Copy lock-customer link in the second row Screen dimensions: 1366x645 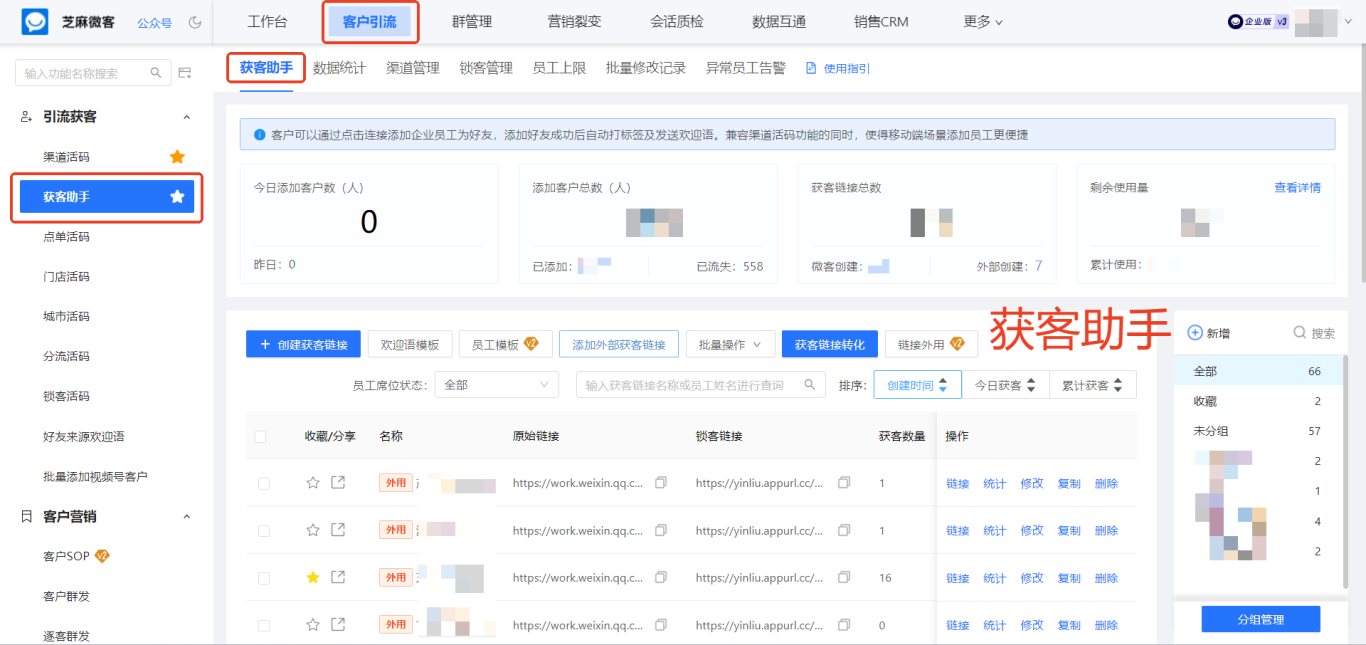click(x=844, y=530)
